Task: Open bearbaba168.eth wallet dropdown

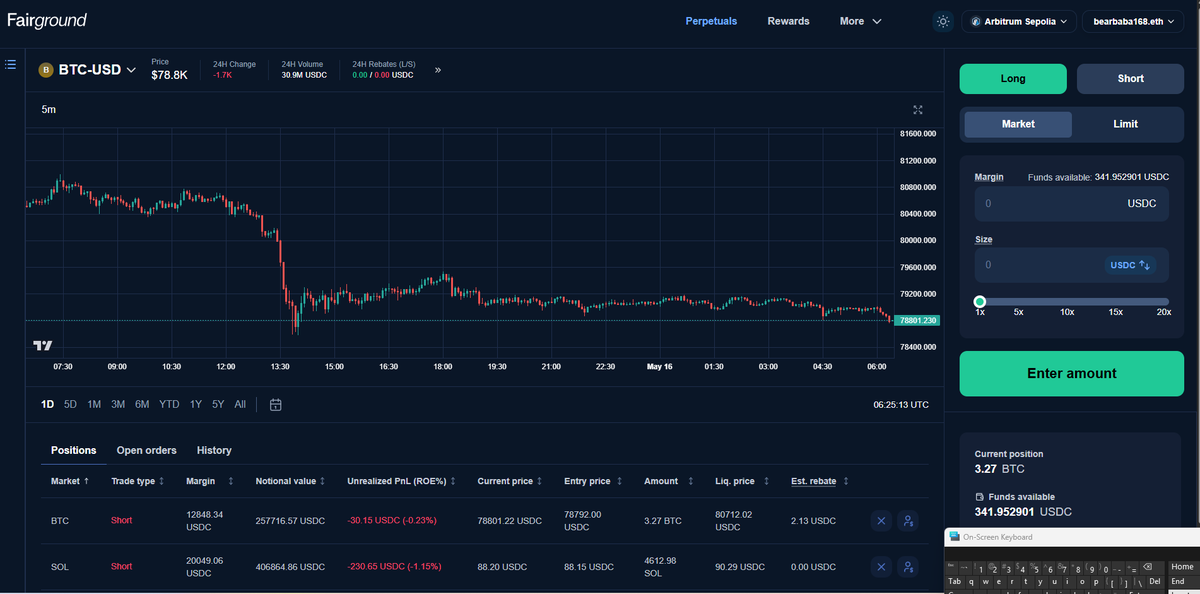Action: point(1132,21)
